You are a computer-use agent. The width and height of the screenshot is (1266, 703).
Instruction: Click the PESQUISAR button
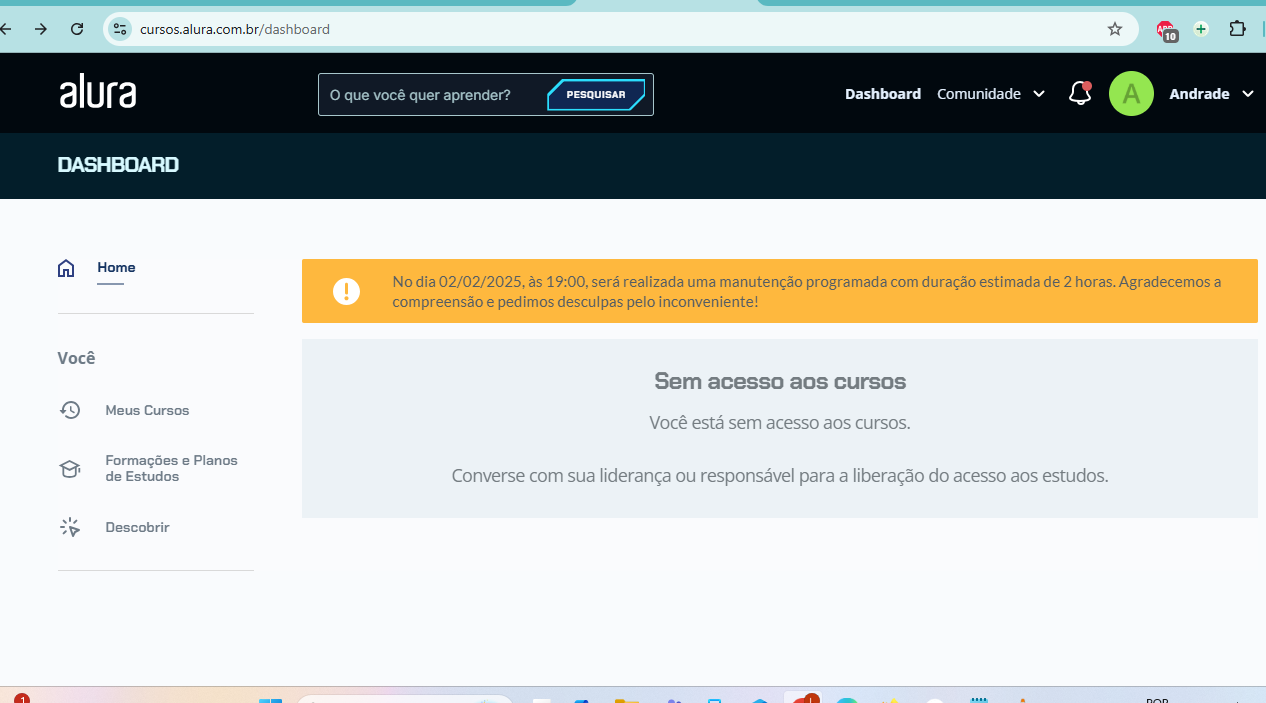pos(596,95)
